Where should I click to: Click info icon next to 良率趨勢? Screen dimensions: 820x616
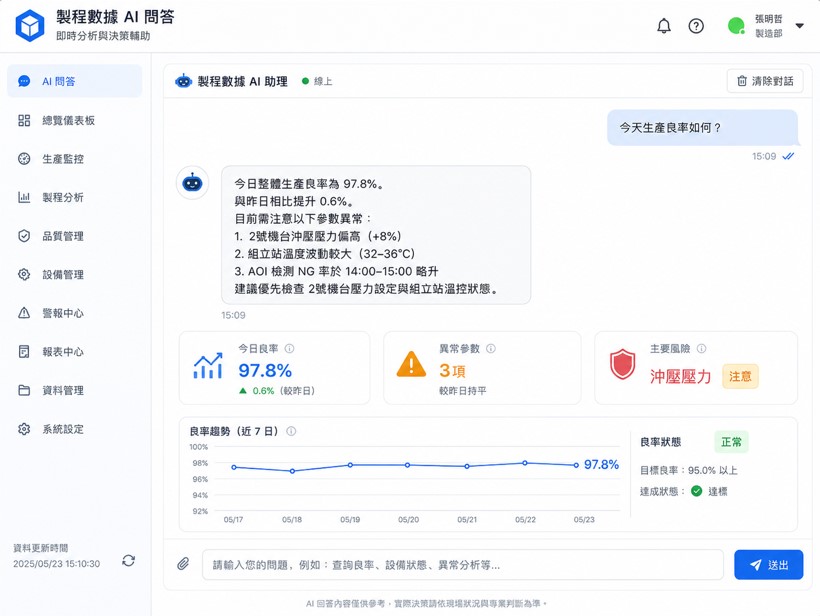pyautogui.click(x=291, y=431)
